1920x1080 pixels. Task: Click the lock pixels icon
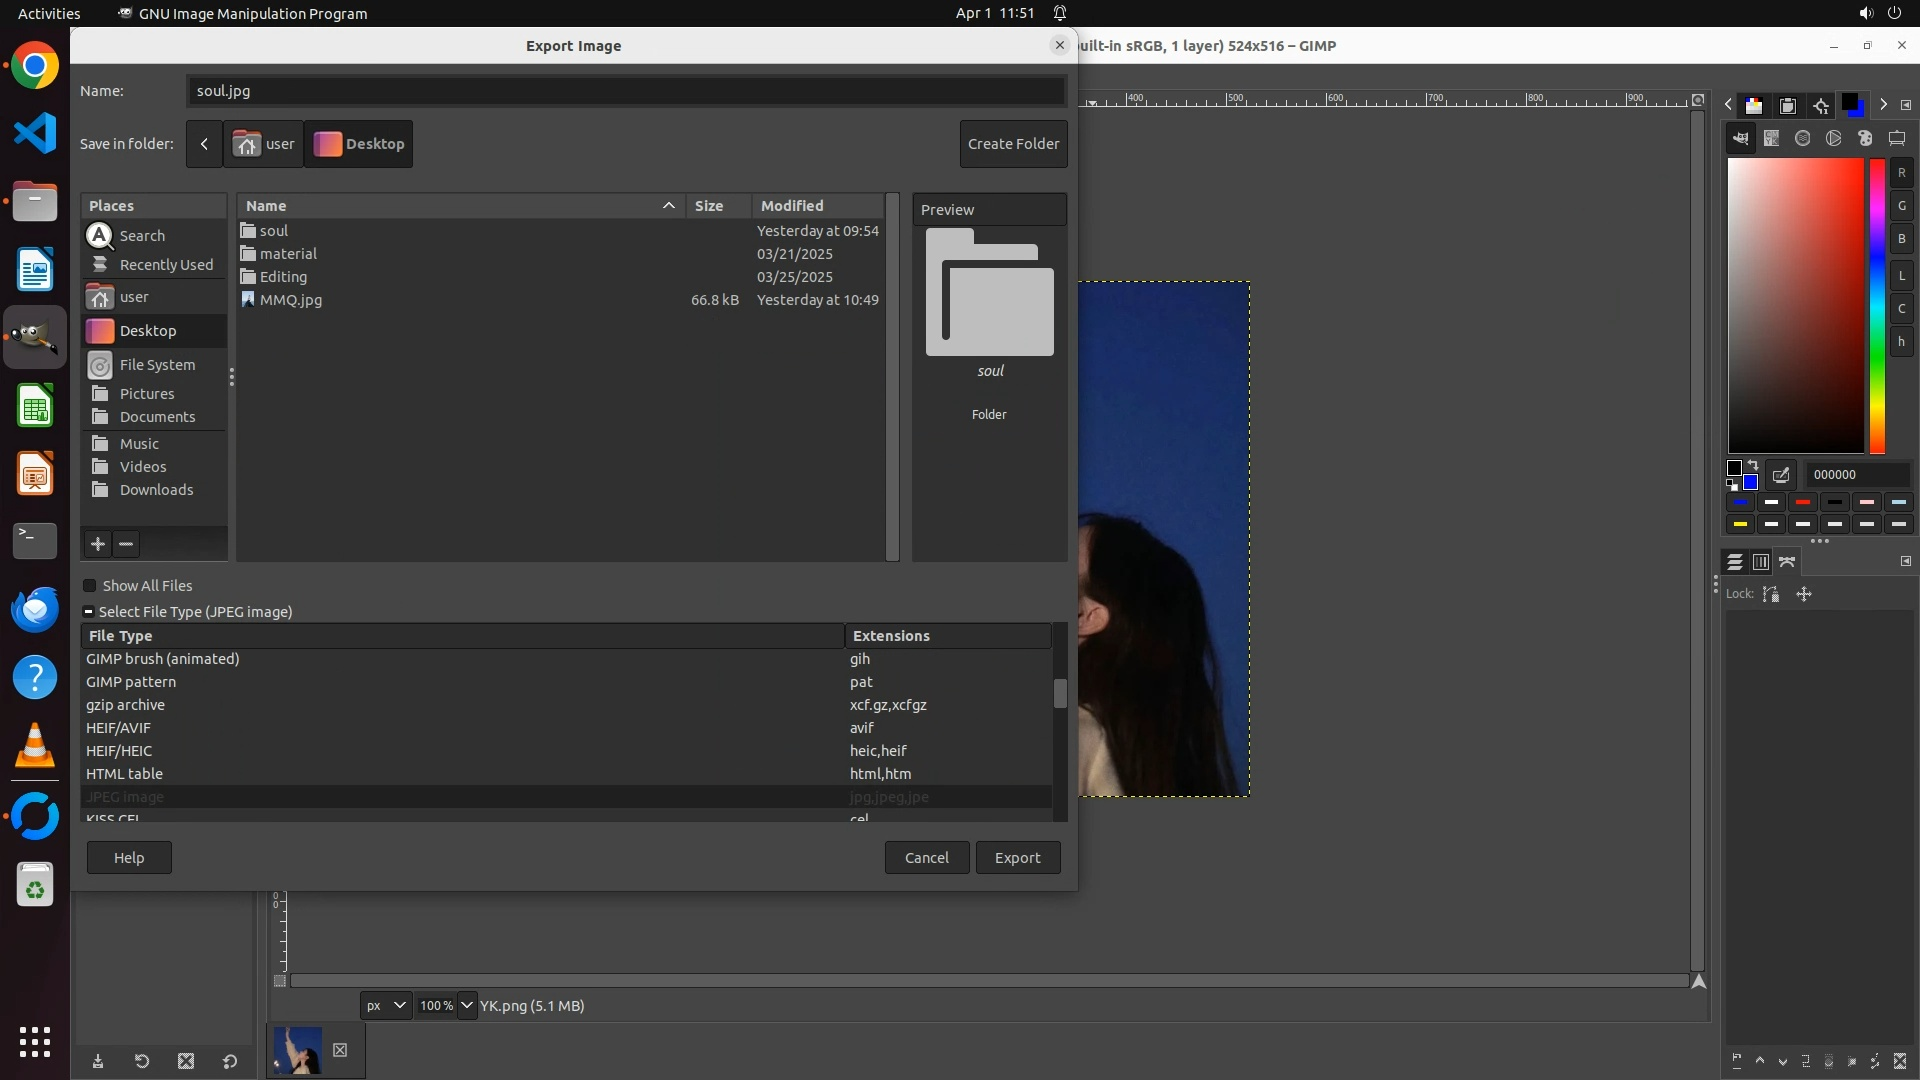pos(1771,594)
